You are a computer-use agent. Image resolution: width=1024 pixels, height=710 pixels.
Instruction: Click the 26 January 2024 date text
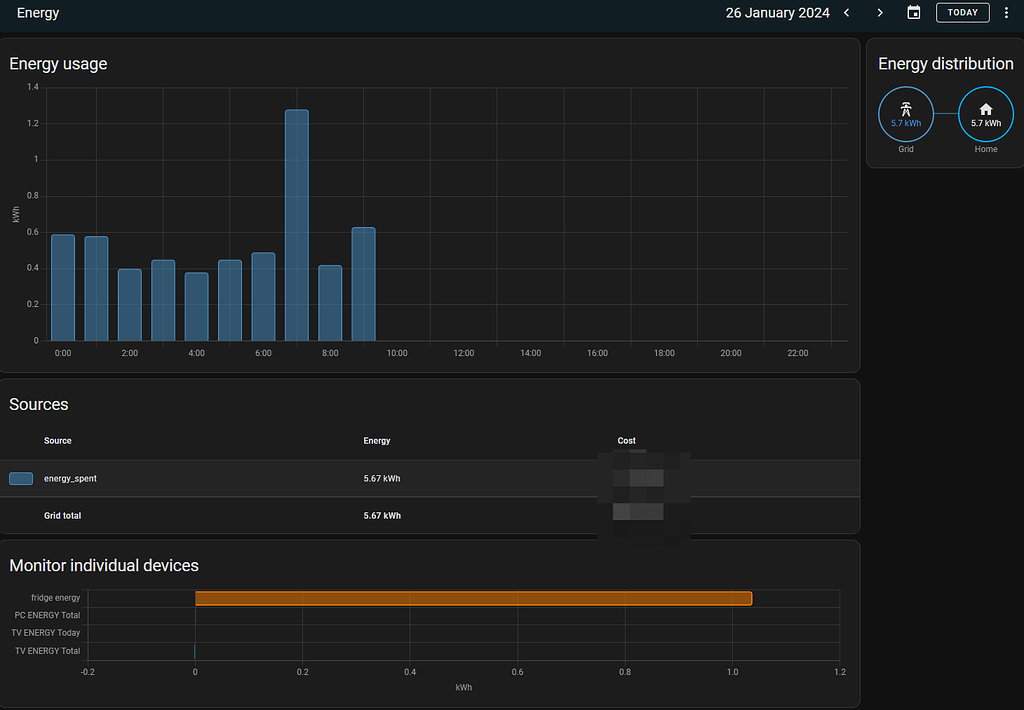click(x=777, y=13)
